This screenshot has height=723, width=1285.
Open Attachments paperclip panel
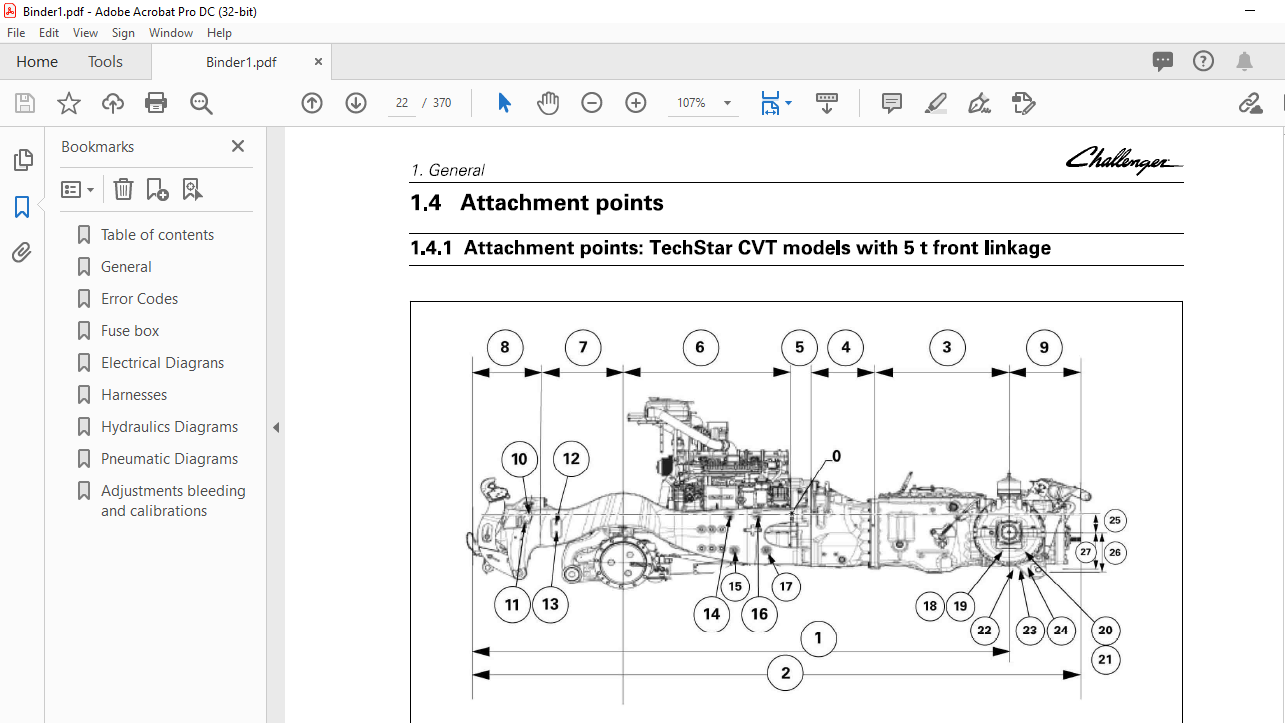tap(22, 253)
